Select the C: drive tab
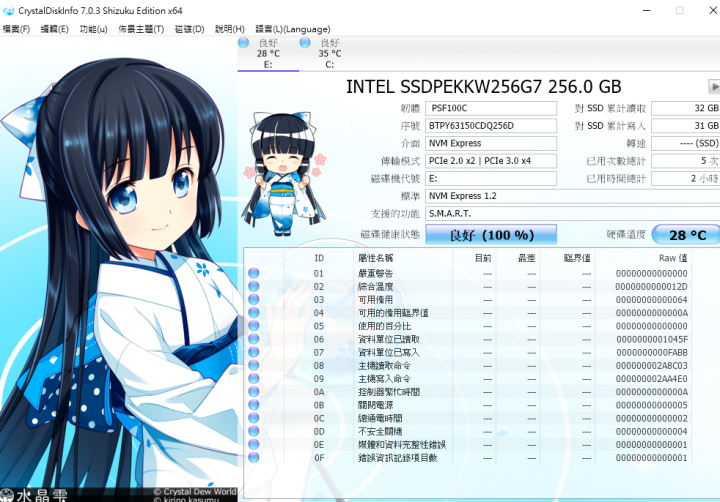720x502 pixels. pos(330,54)
